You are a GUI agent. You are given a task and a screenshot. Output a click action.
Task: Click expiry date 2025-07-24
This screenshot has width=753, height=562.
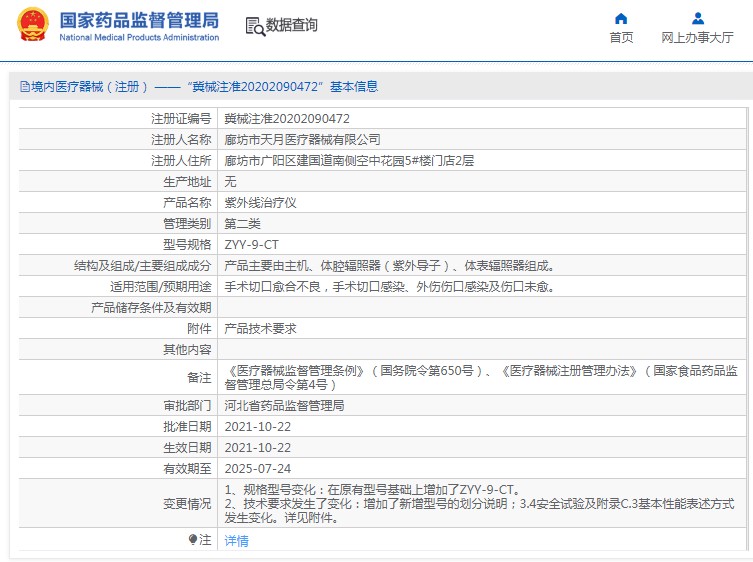[x=258, y=469]
